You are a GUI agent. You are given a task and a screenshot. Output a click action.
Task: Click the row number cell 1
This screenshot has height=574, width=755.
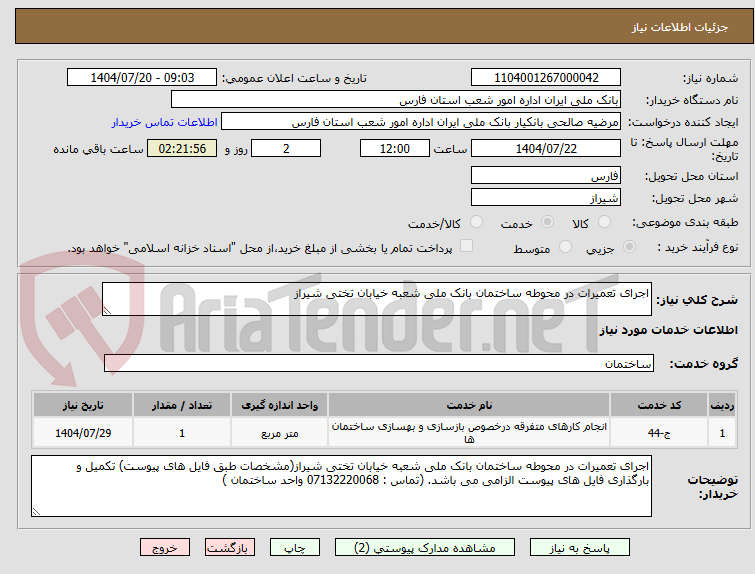(x=722, y=433)
